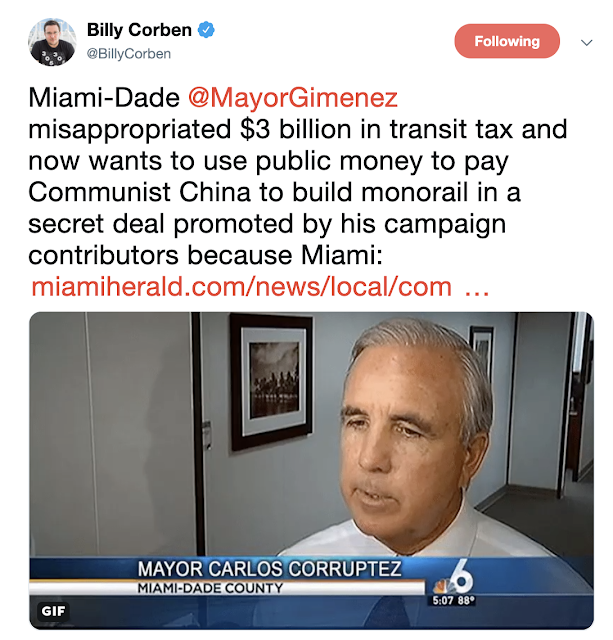Visit the @BillyCorben handle
Viewport: 613px width, 640px height.
tap(129, 53)
